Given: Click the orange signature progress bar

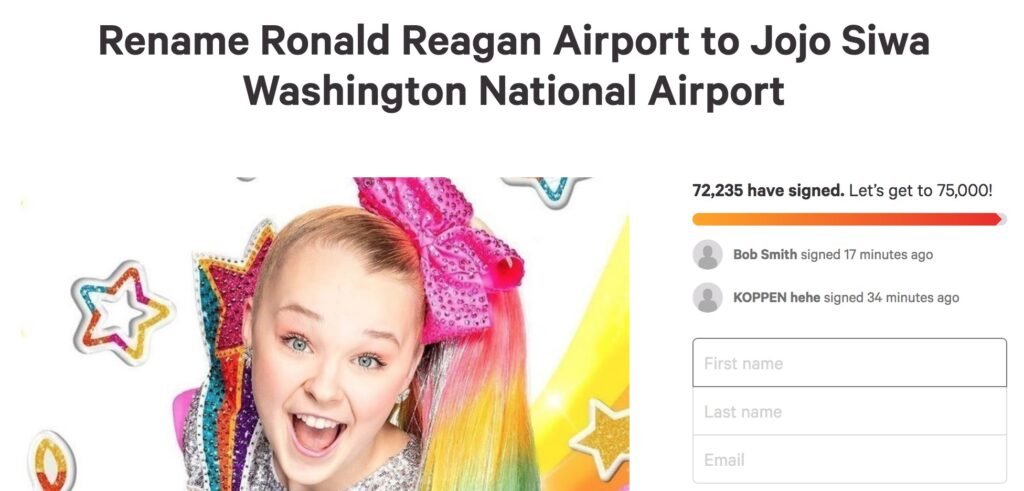Looking at the screenshot, I should point(848,219).
